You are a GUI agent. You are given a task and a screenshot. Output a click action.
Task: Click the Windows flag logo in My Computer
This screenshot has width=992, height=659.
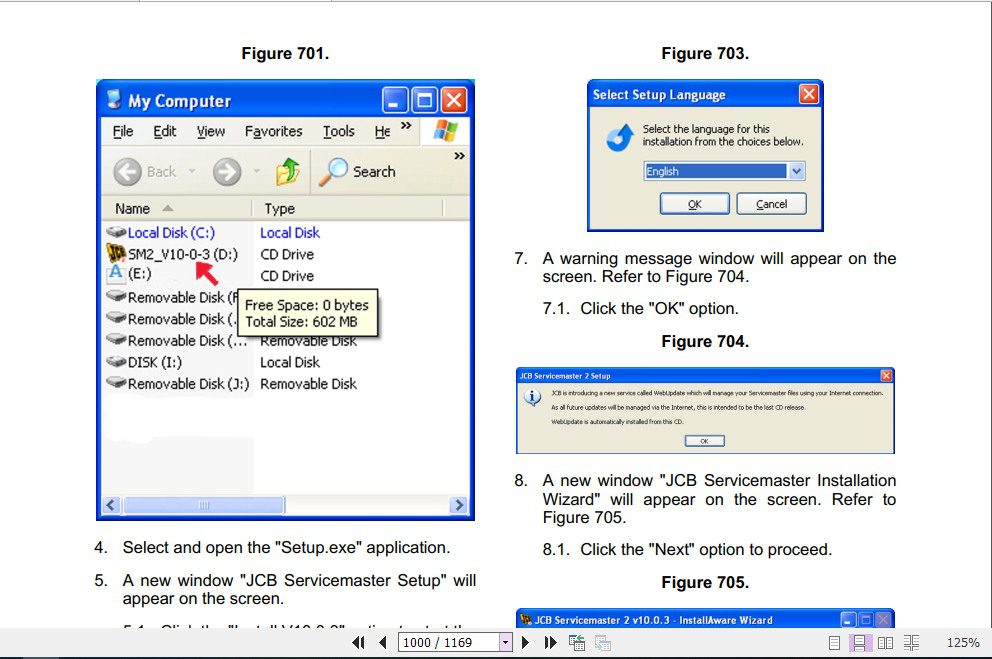(x=445, y=131)
